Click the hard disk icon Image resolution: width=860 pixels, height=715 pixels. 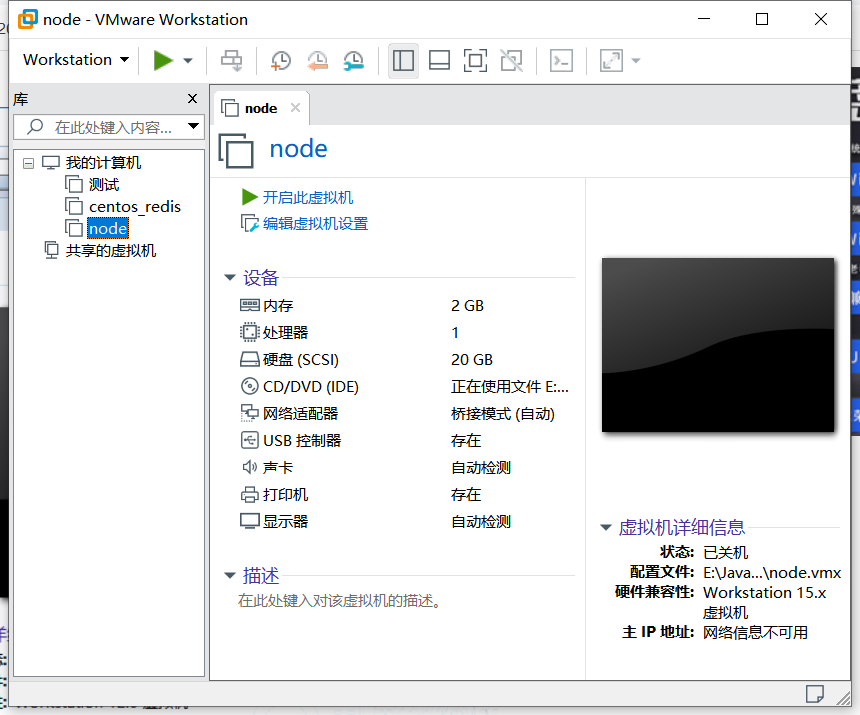click(250, 360)
